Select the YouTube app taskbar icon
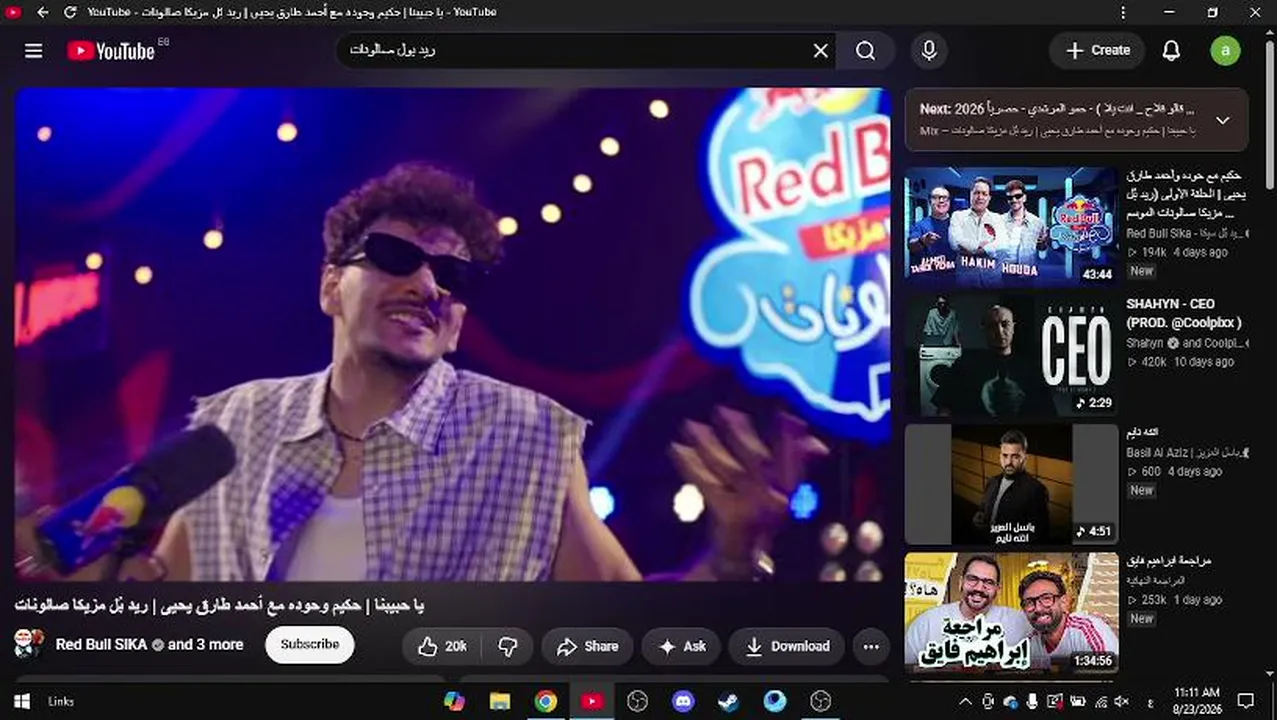Screen dimensions: 1277x720 pos(592,701)
